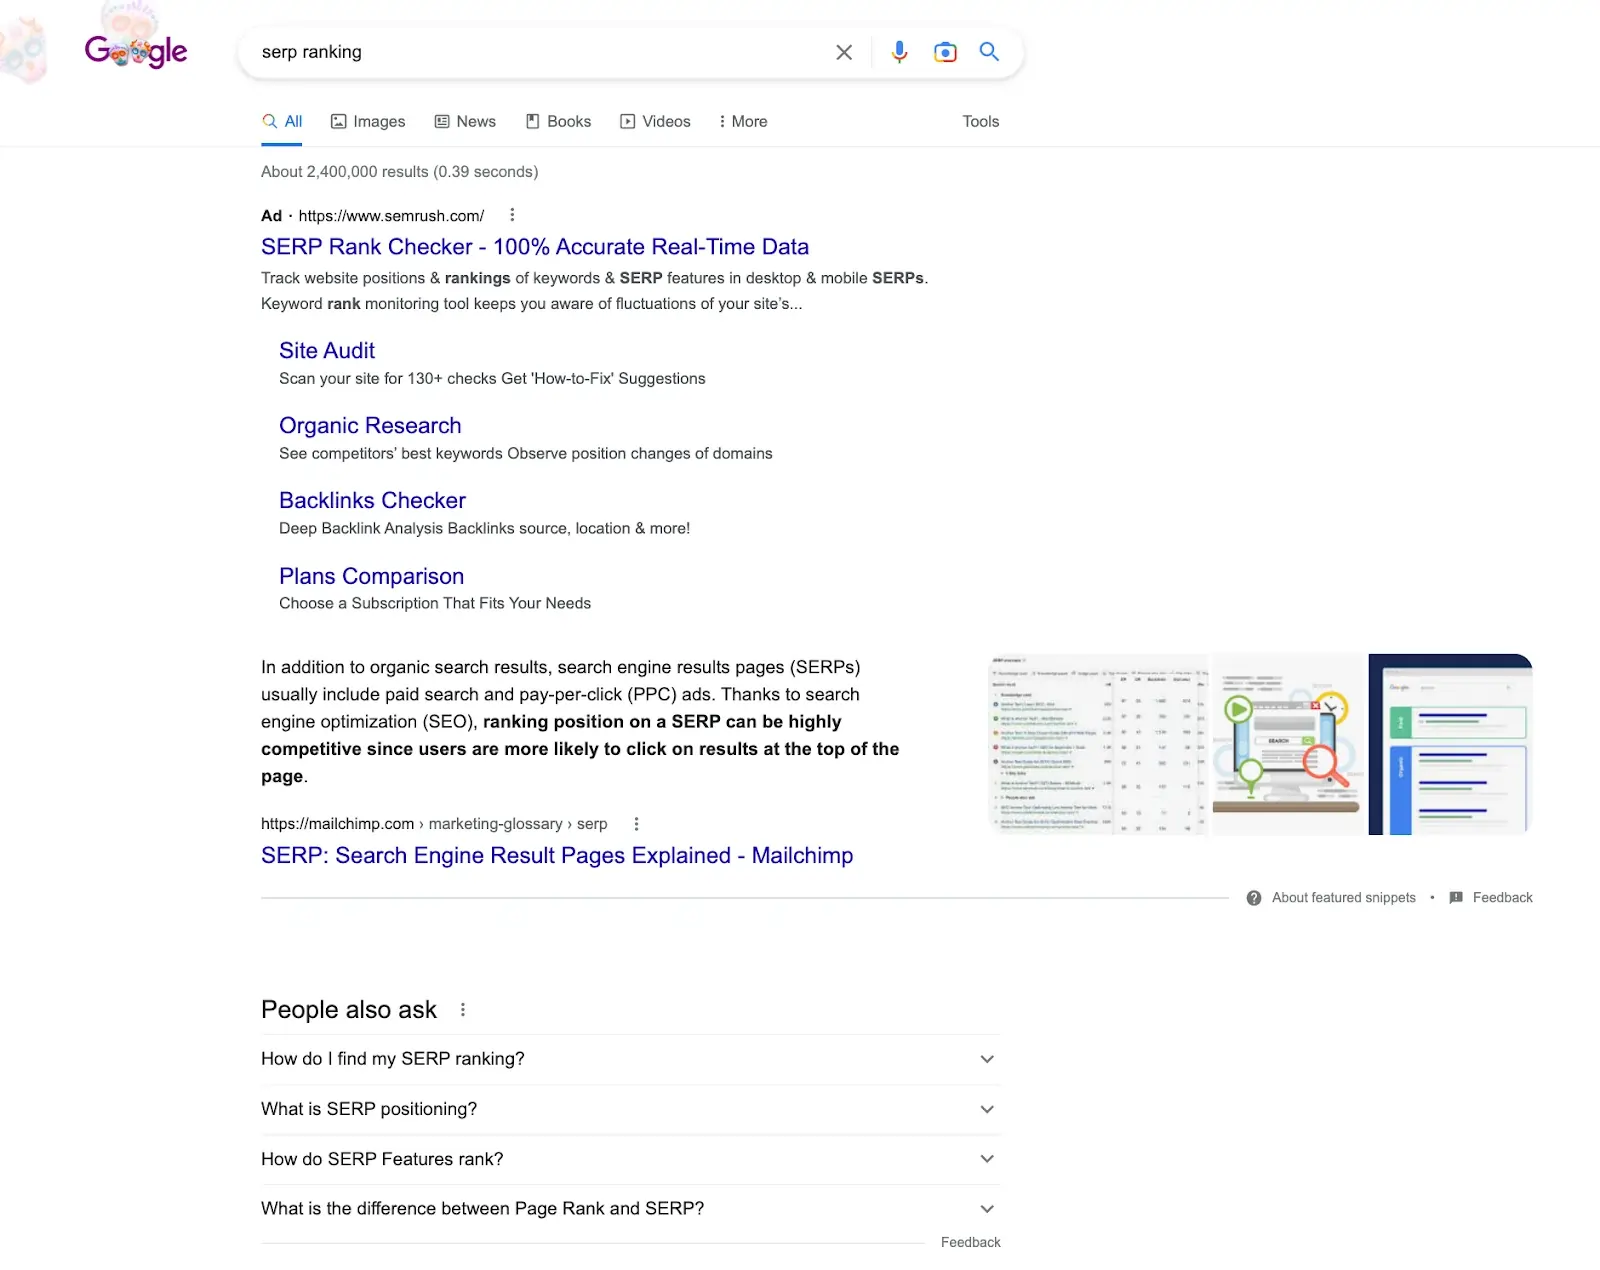Click the About featured snippets help icon
Viewport: 1600px width, 1270px height.
tap(1254, 898)
